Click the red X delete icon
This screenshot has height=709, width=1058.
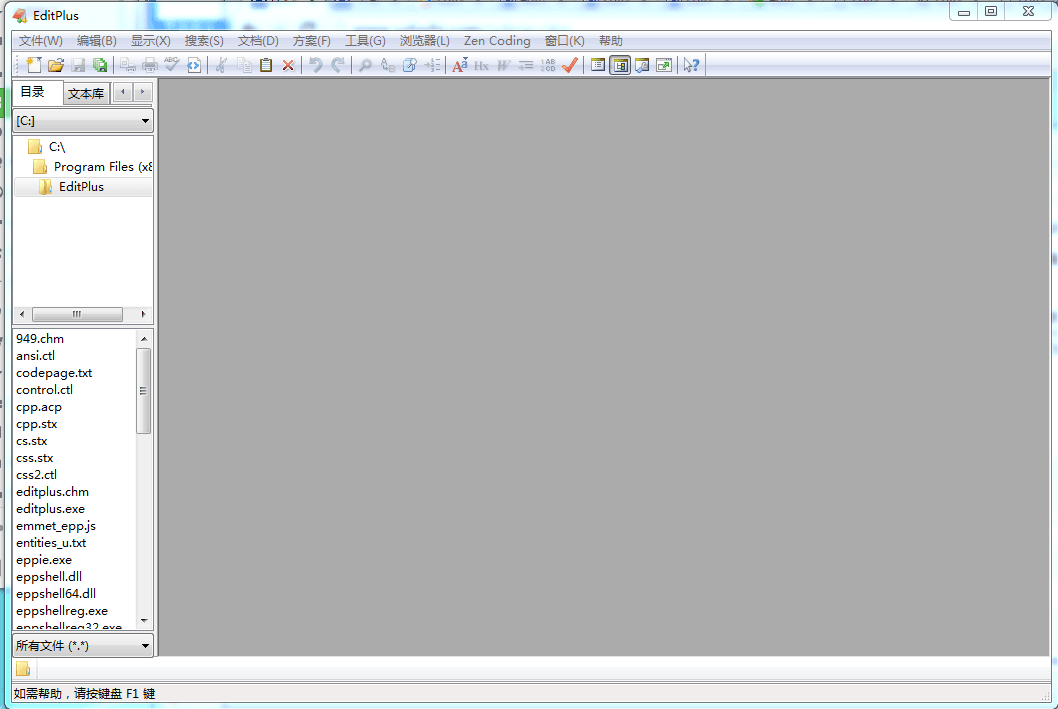point(288,65)
